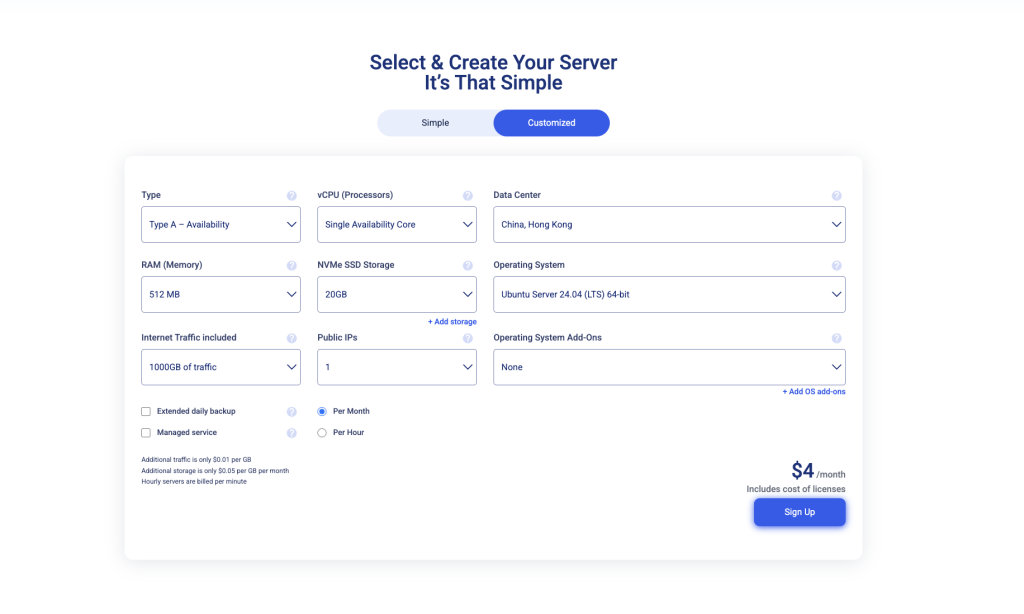Click the NVMe SSD Storage help icon

tap(467, 265)
